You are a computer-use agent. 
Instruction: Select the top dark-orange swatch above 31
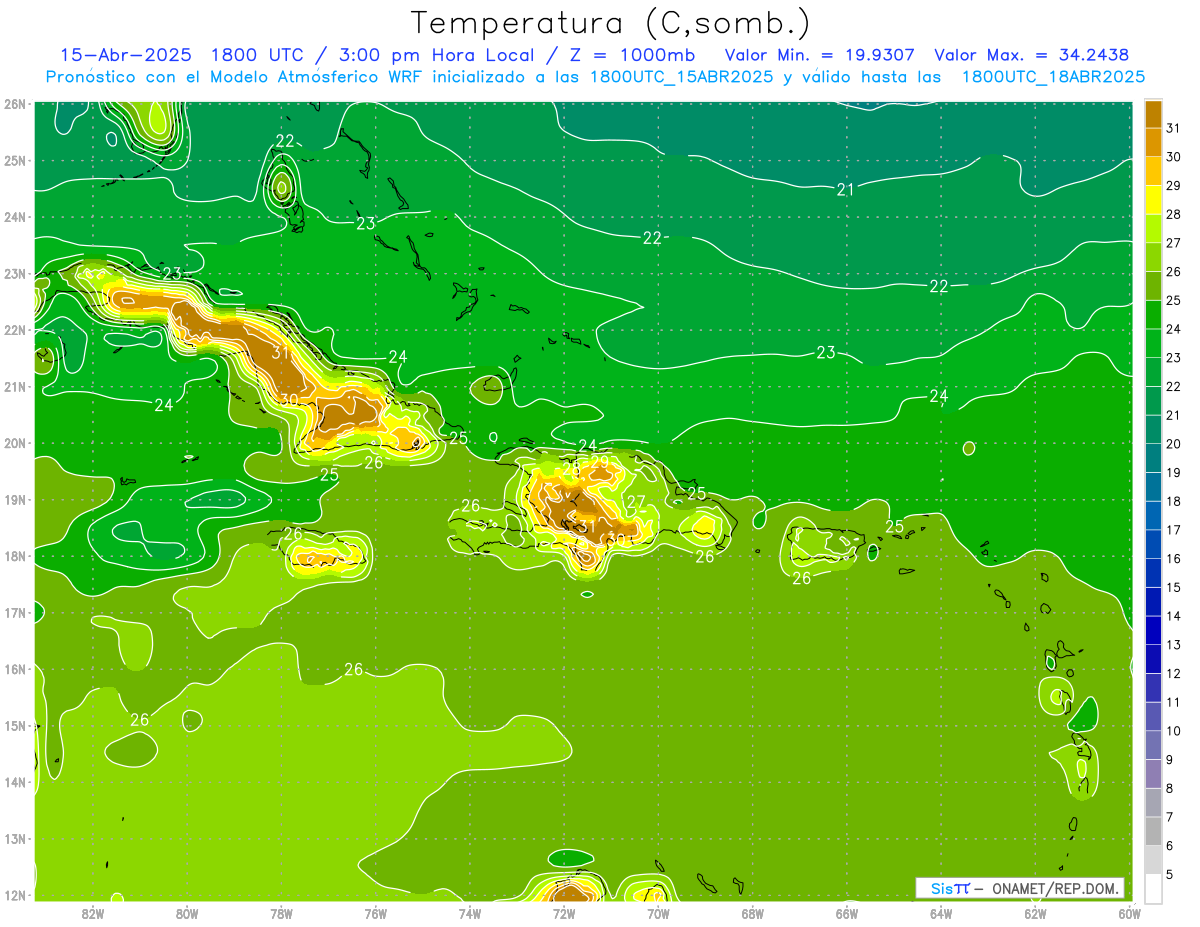tap(1153, 113)
